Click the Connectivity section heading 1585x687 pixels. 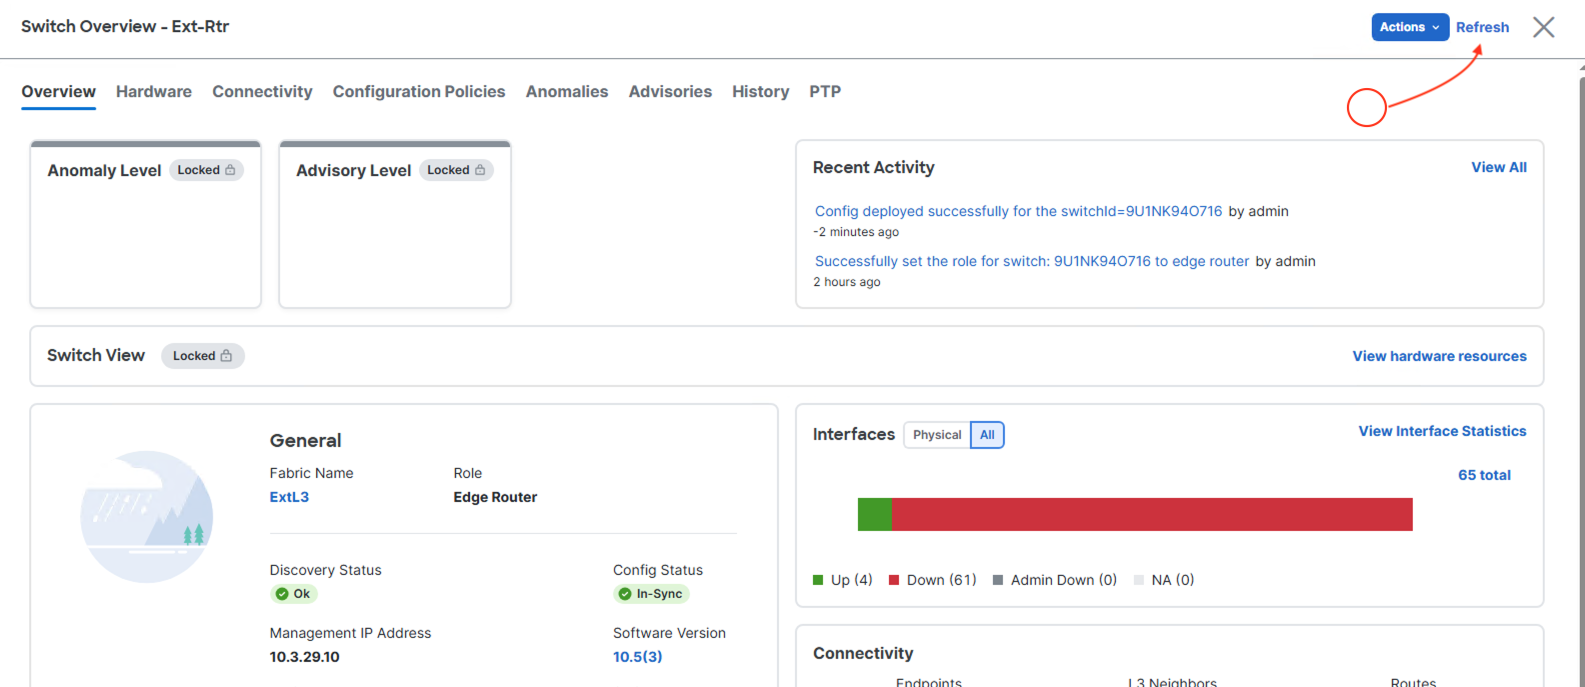pos(863,653)
